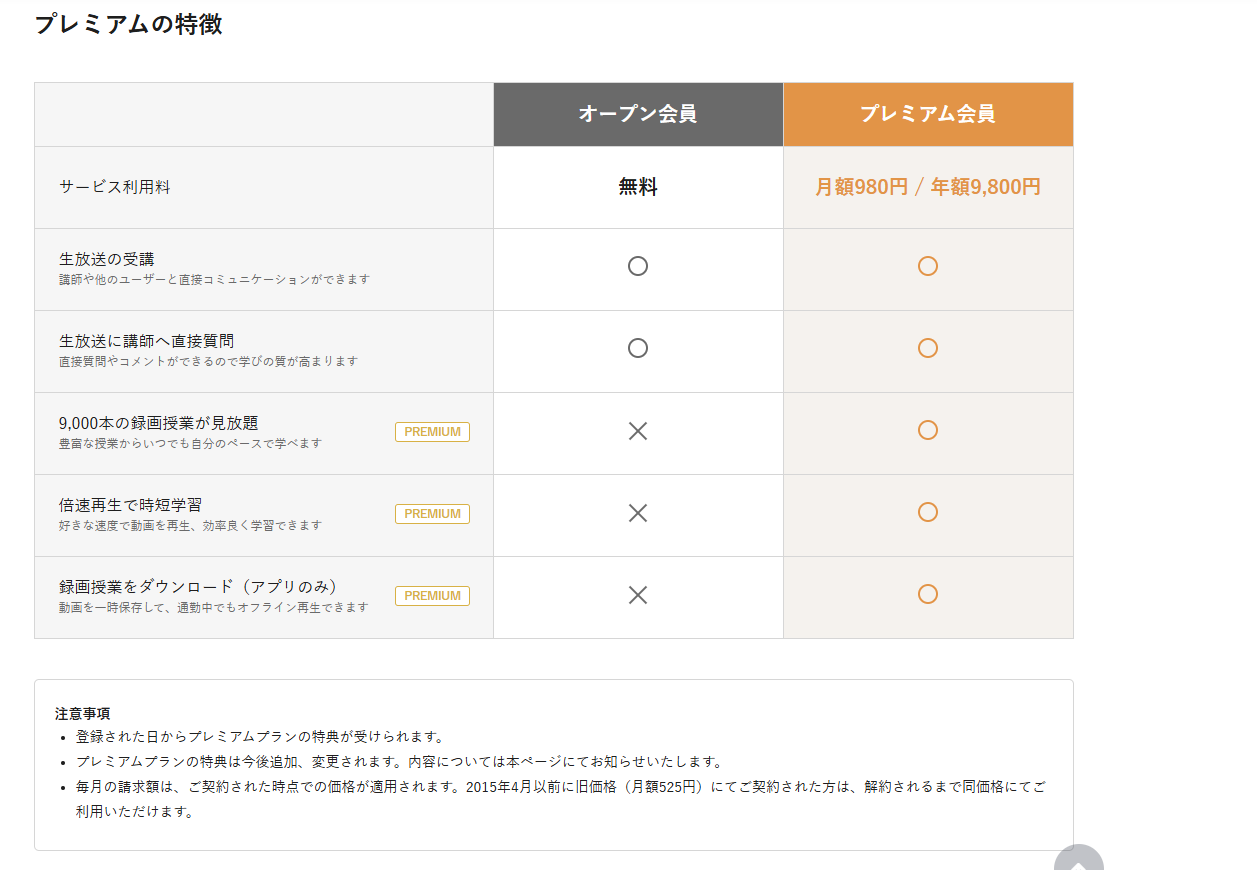Select the orange circle for プレミアム会員 live streaming

pyautogui.click(x=928, y=266)
